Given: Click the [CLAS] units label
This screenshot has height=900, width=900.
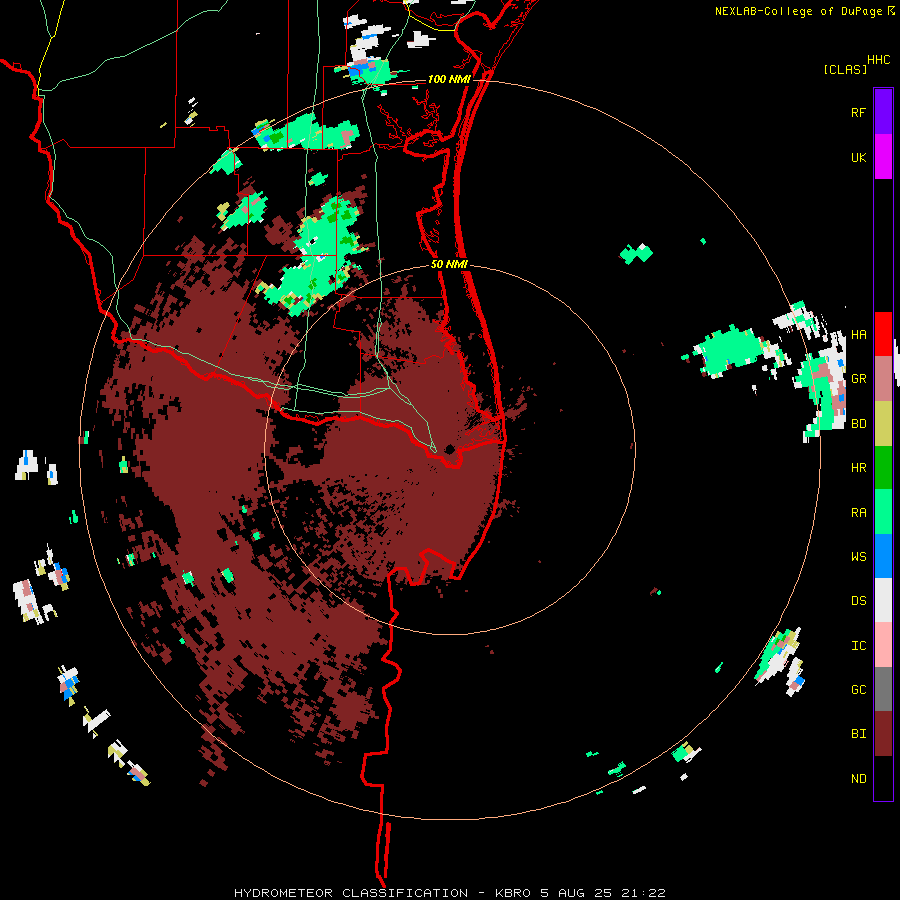Looking at the screenshot, I should coord(845,69).
